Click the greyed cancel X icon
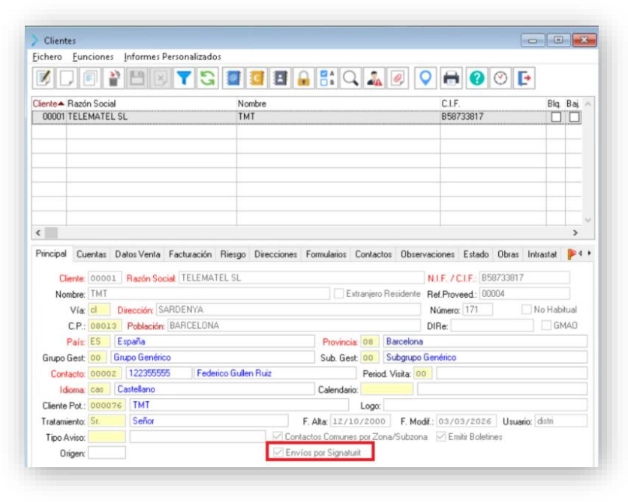Image resolution: width=628 pixels, height=502 pixels. [x=160, y=78]
